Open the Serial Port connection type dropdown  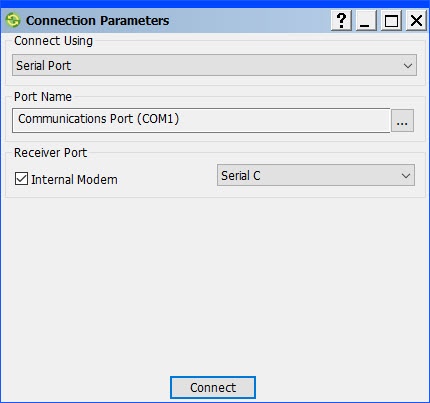point(214,65)
